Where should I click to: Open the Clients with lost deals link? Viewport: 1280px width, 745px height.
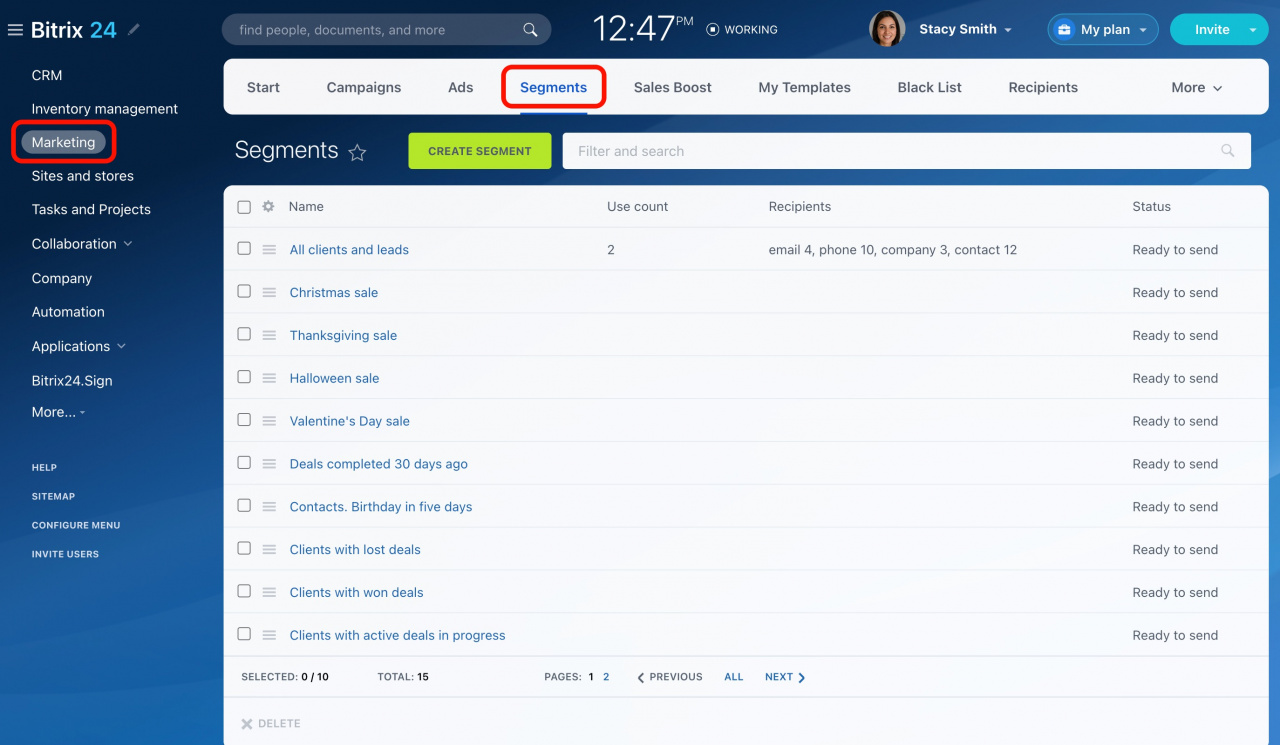(x=355, y=550)
